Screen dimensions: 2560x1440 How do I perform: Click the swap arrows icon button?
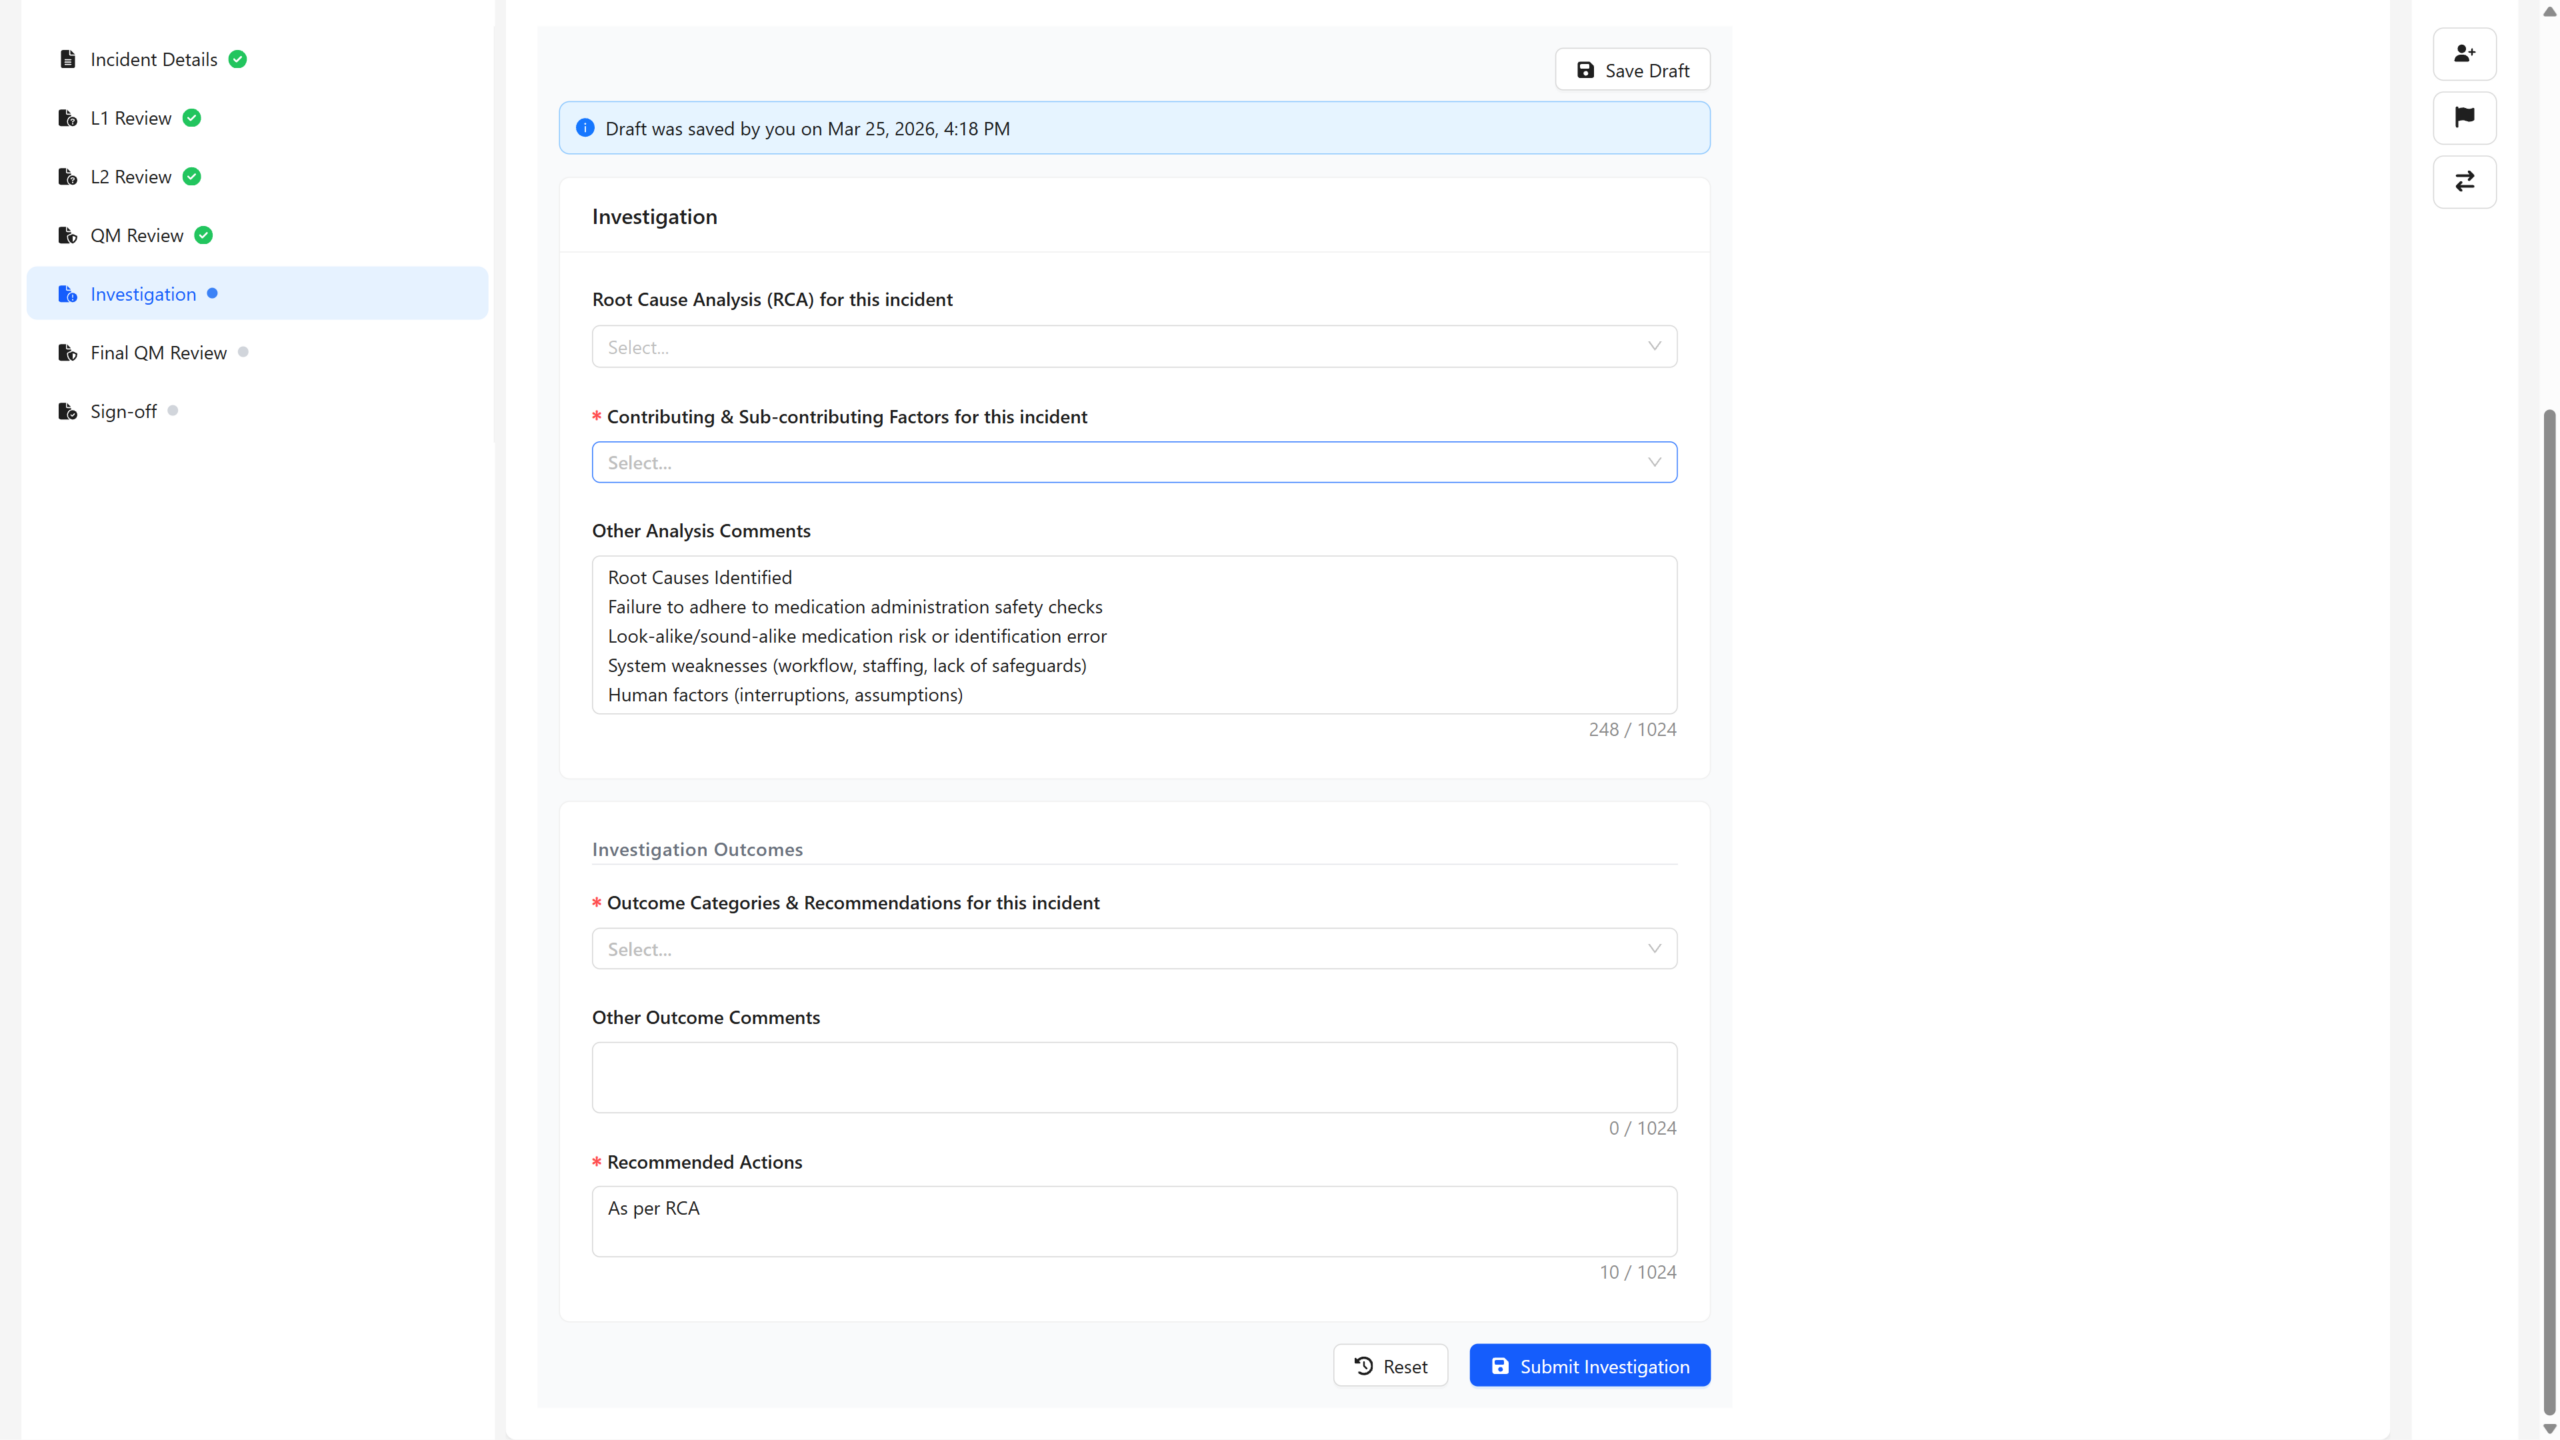click(2464, 181)
